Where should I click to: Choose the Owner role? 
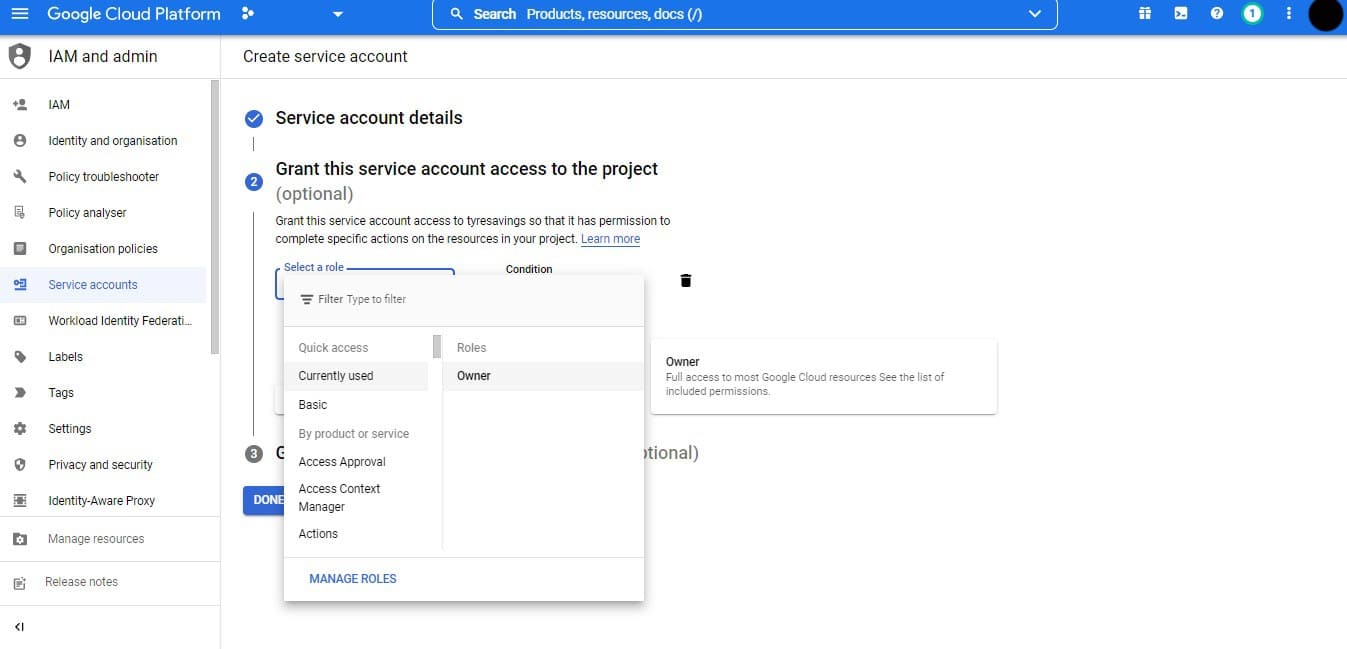click(x=543, y=376)
